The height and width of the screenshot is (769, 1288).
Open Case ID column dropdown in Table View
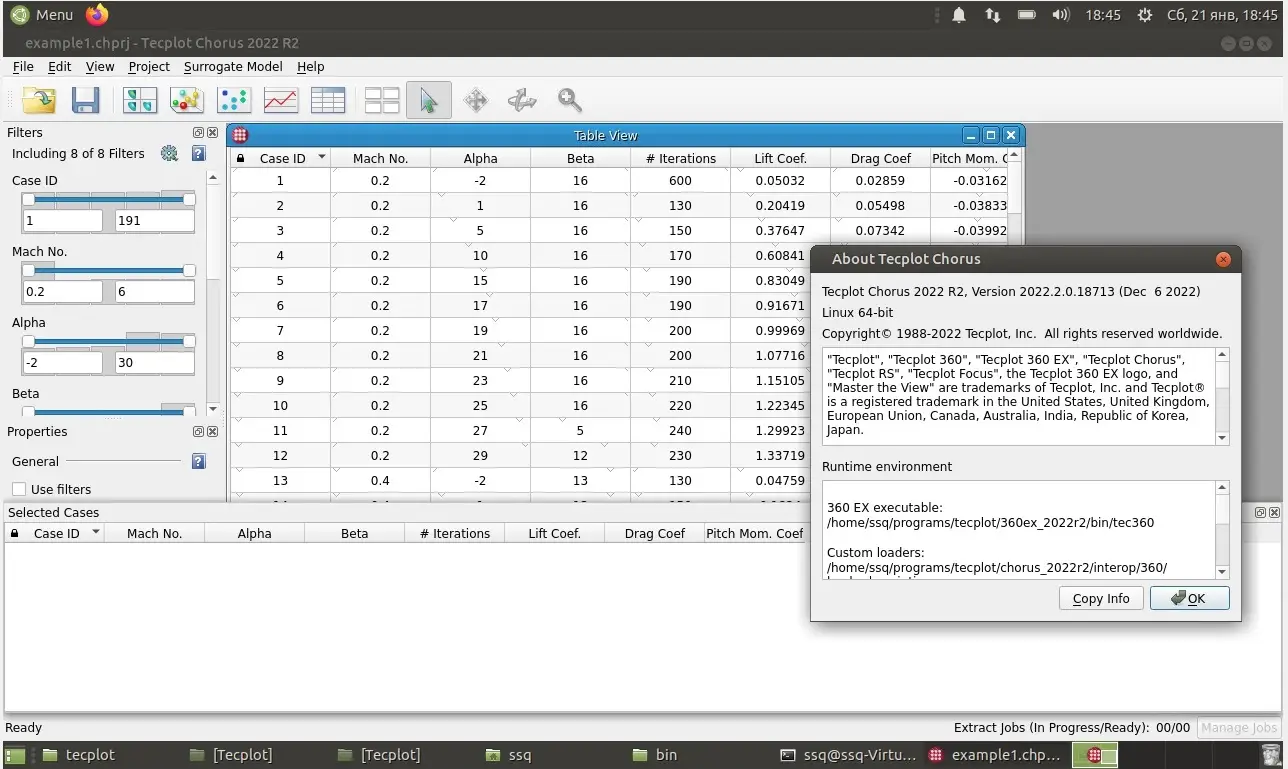(x=321, y=158)
